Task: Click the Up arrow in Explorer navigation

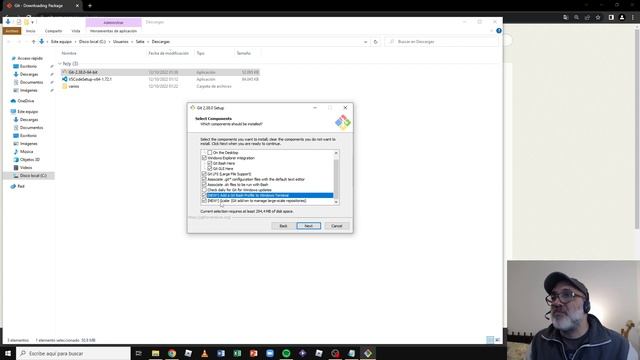Action: [33, 42]
